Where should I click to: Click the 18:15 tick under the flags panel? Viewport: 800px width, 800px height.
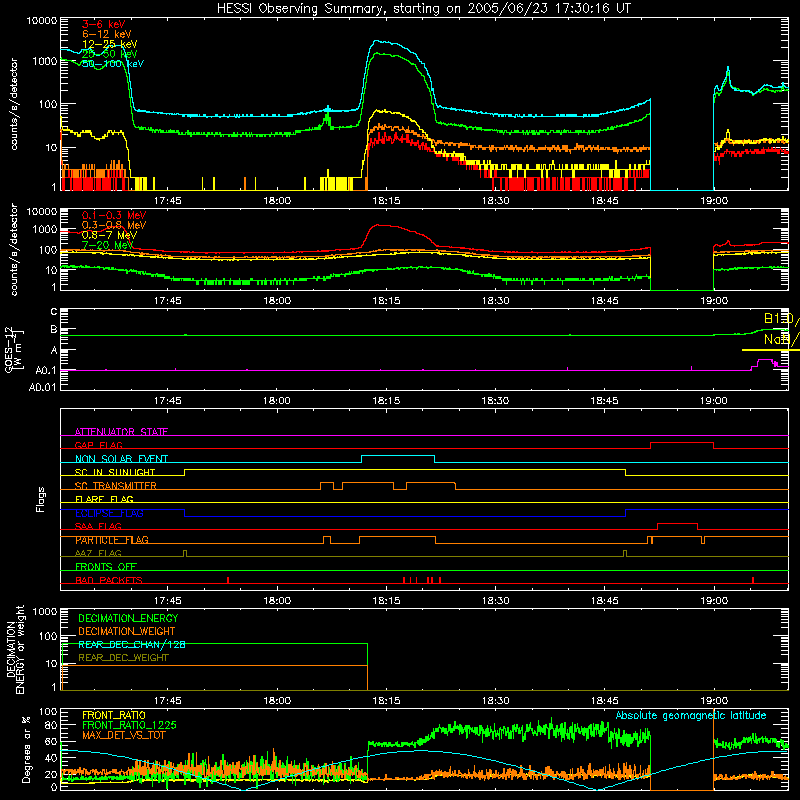[x=386, y=601]
